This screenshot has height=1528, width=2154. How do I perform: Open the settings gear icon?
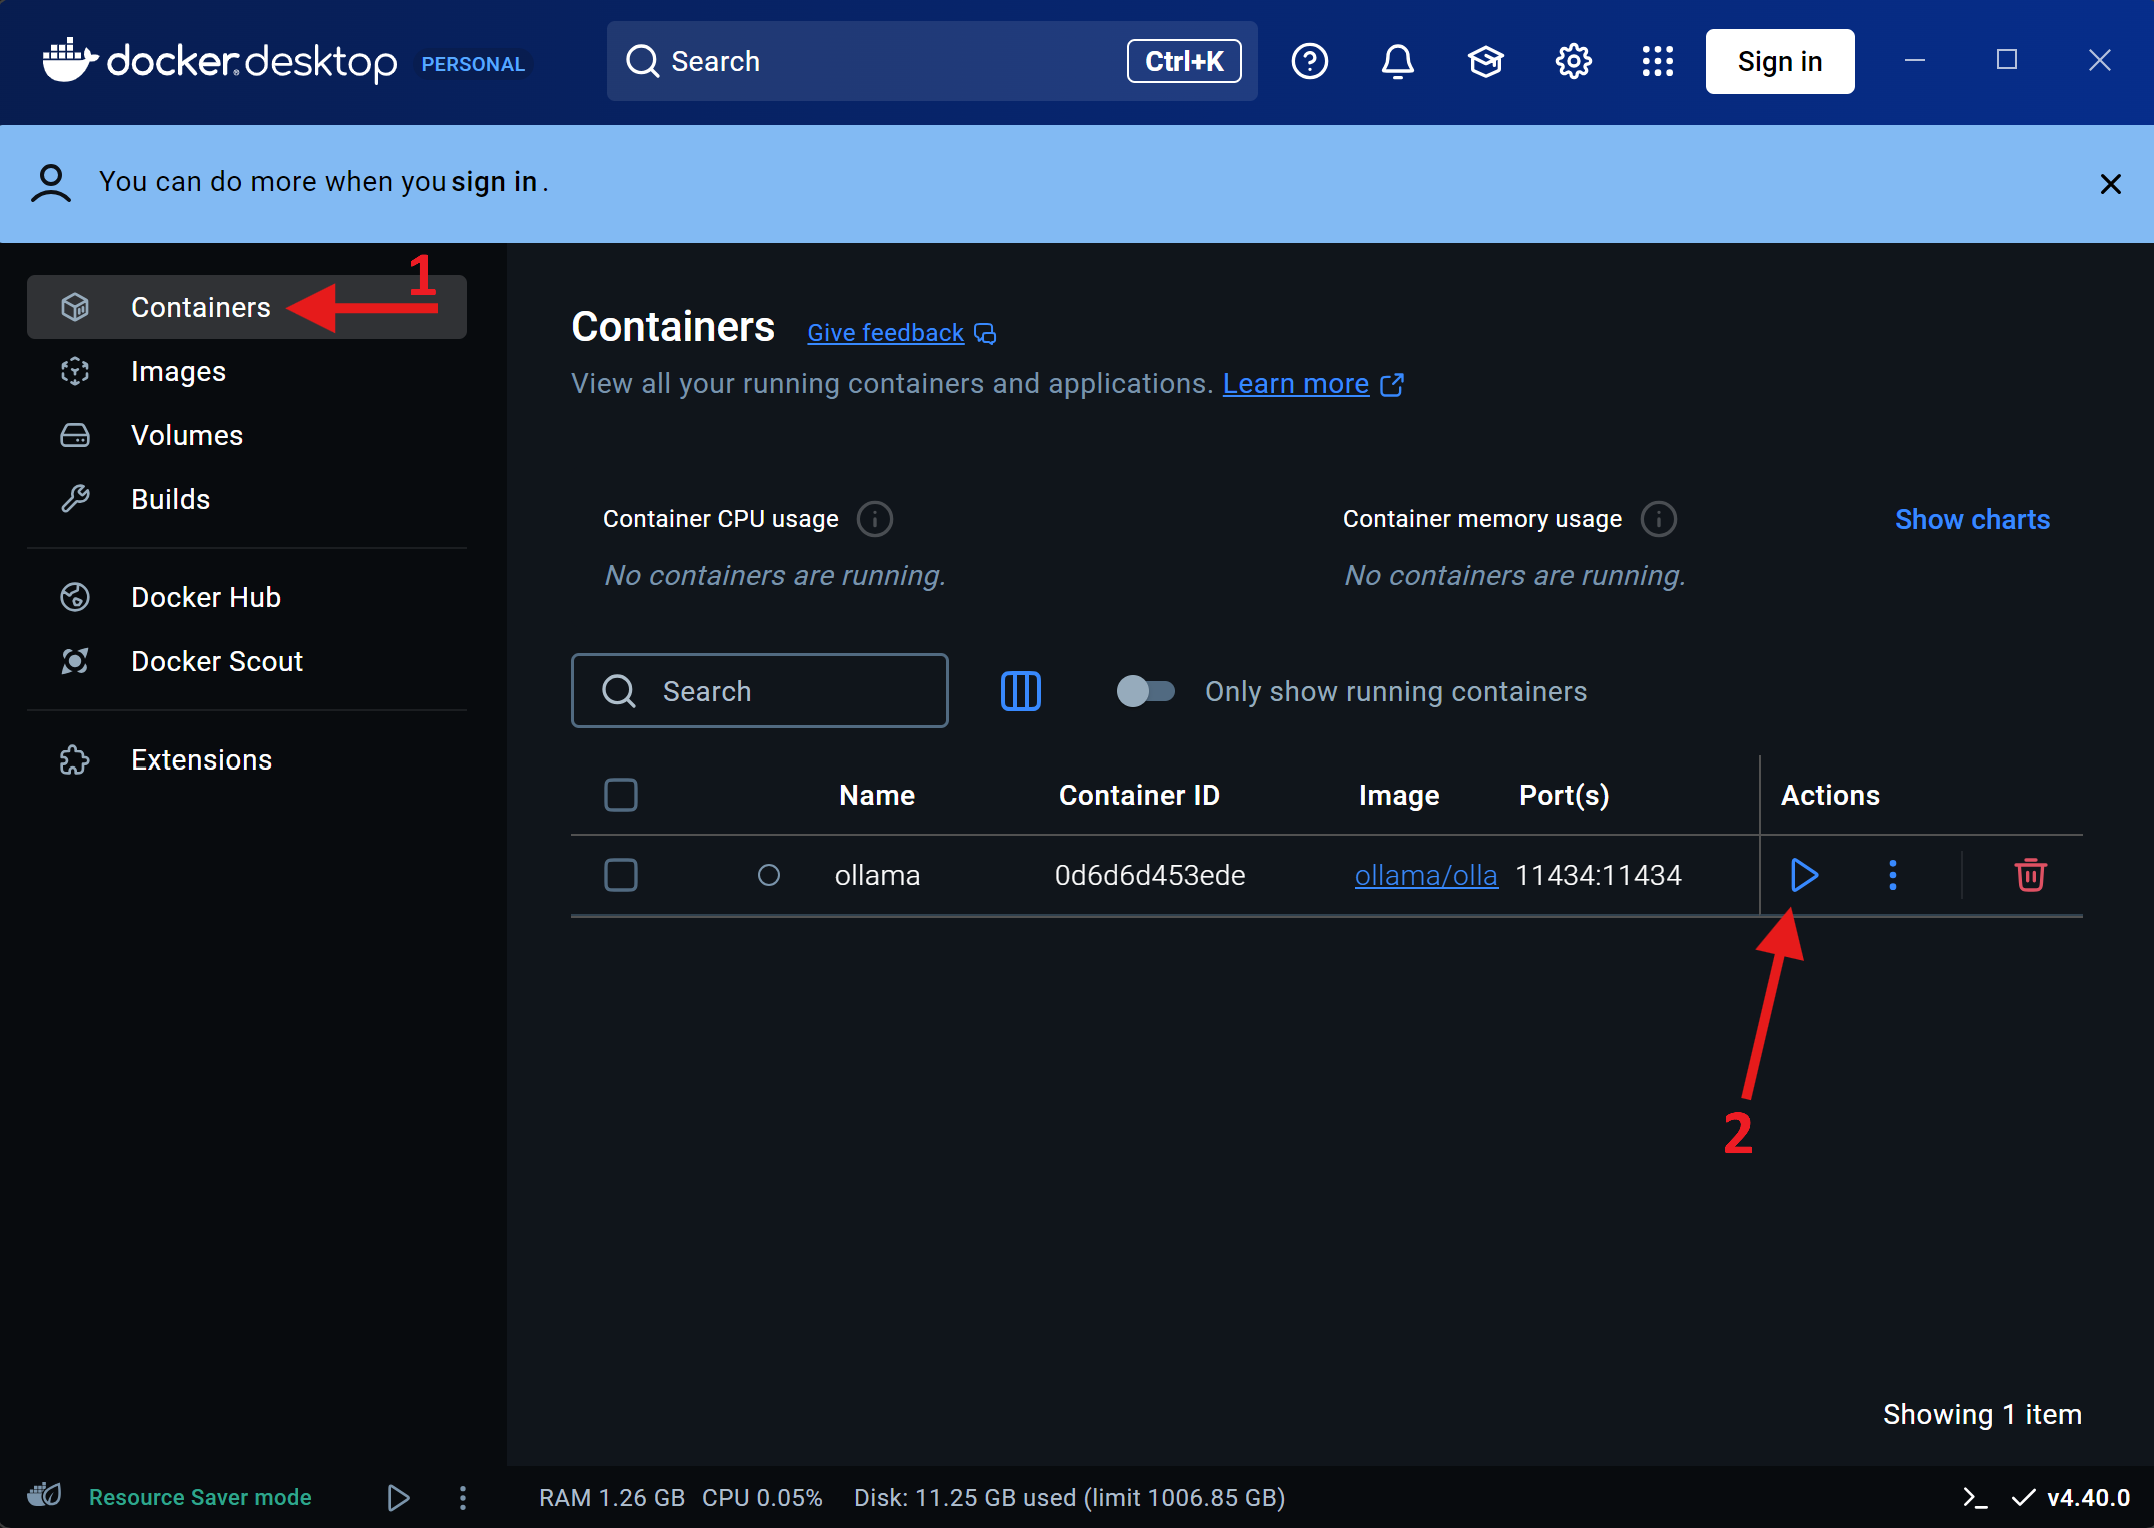click(x=1573, y=62)
